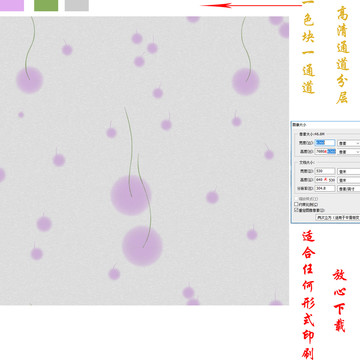Select the purple color block swatch

click(x=12, y=5)
